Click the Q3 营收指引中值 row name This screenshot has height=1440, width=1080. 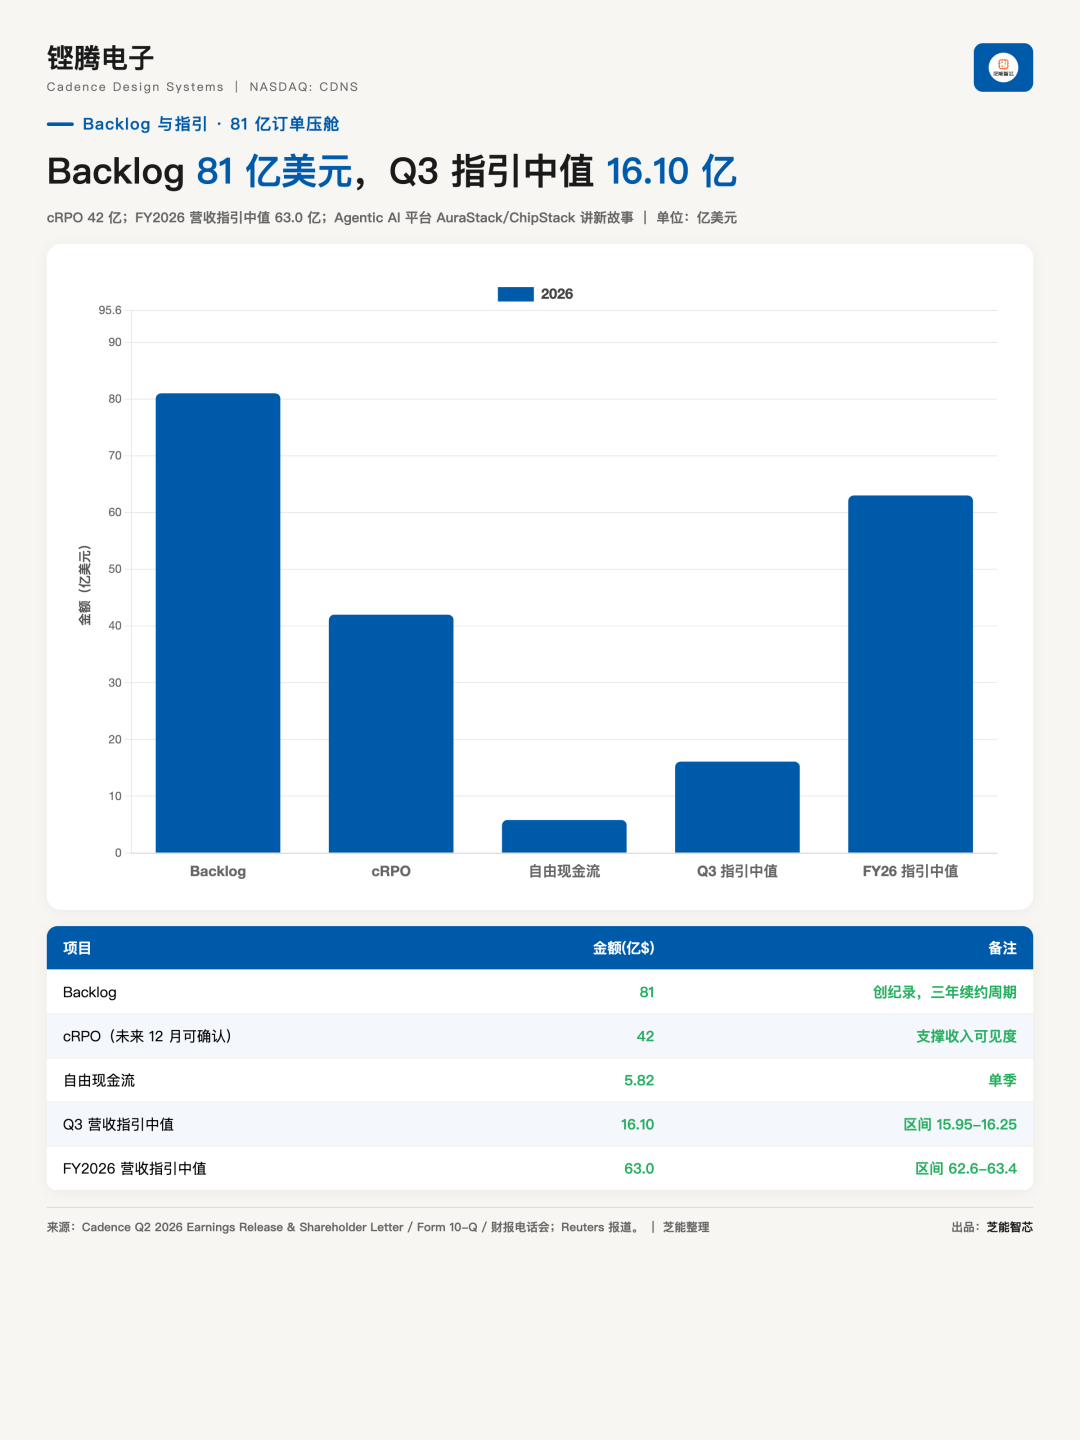point(118,1124)
